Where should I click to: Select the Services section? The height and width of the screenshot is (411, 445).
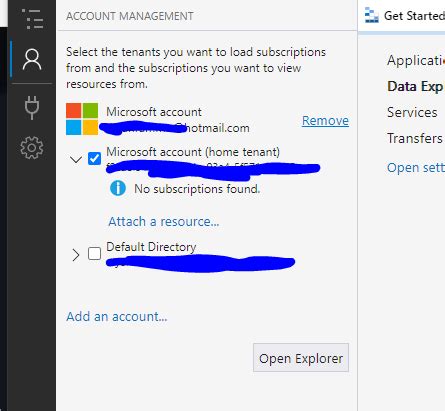coord(412,112)
